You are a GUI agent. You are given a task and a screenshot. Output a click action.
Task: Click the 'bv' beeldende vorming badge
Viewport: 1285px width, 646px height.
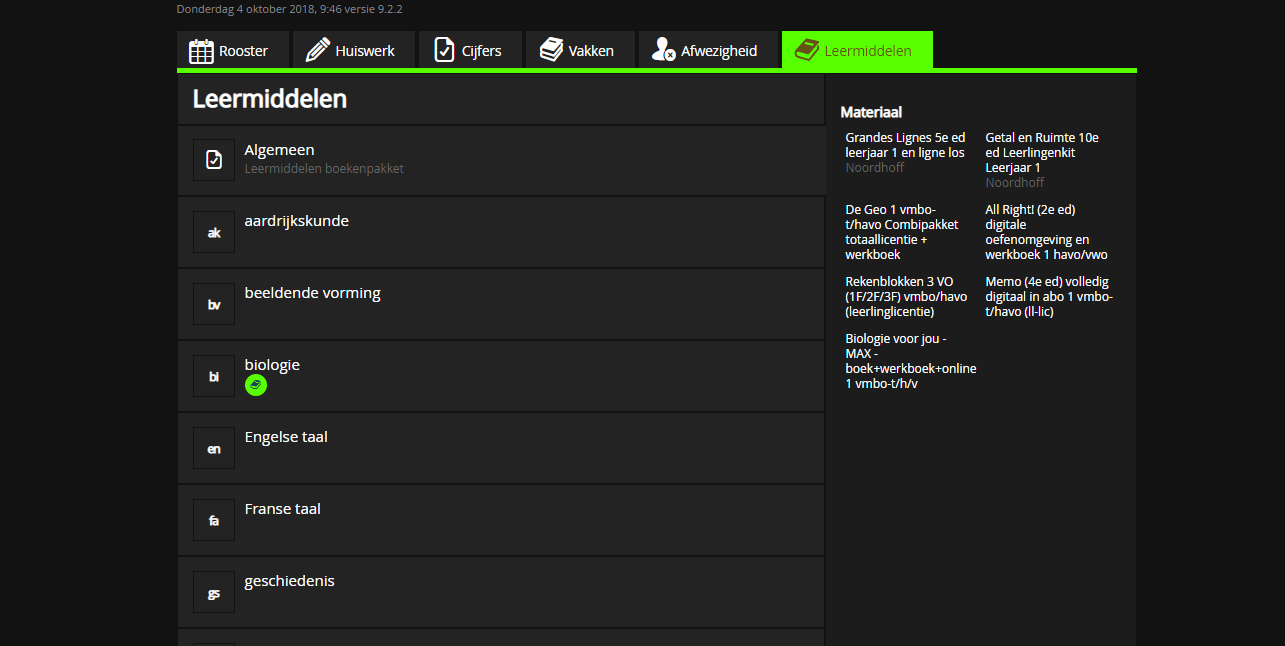(214, 304)
